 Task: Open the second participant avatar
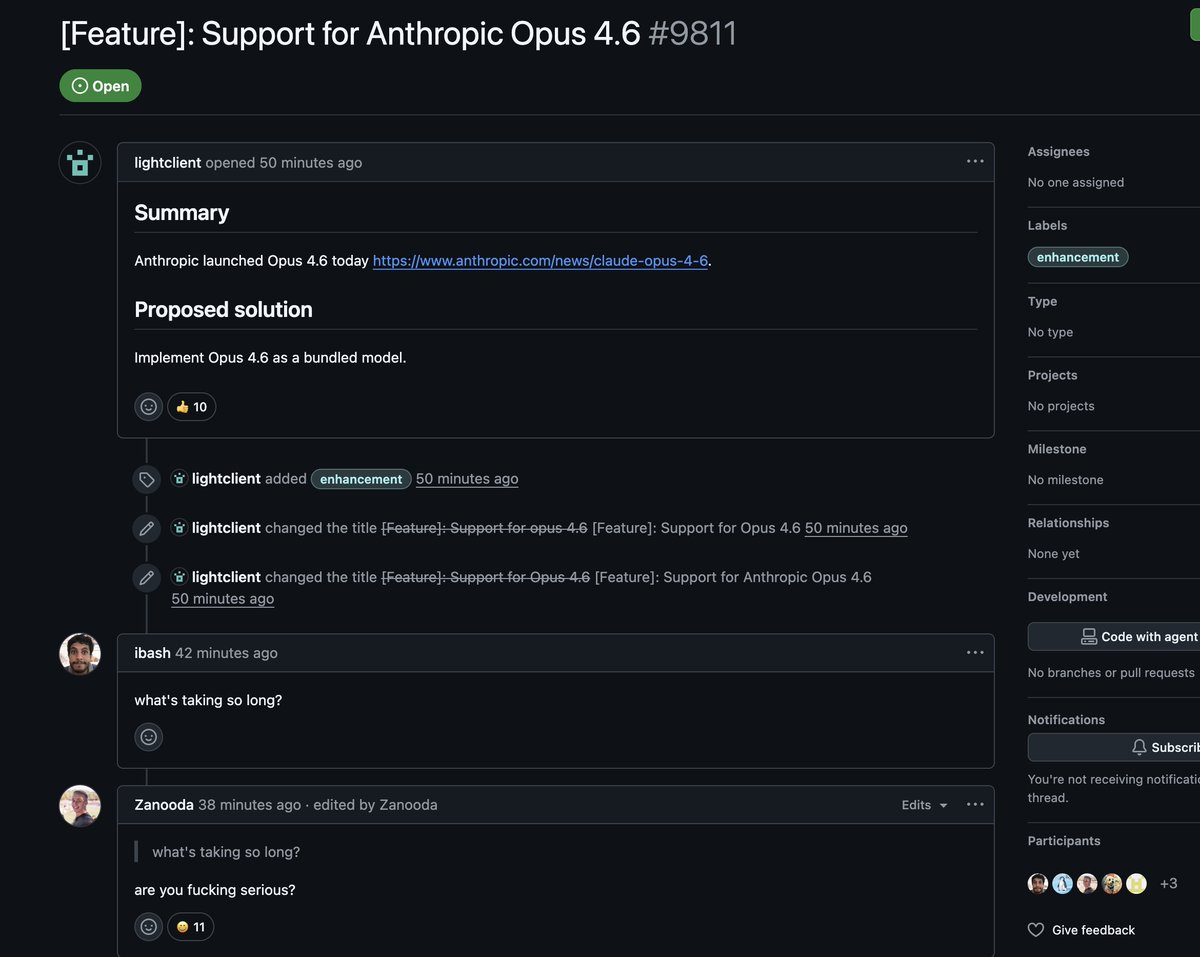click(x=1063, y=884)
